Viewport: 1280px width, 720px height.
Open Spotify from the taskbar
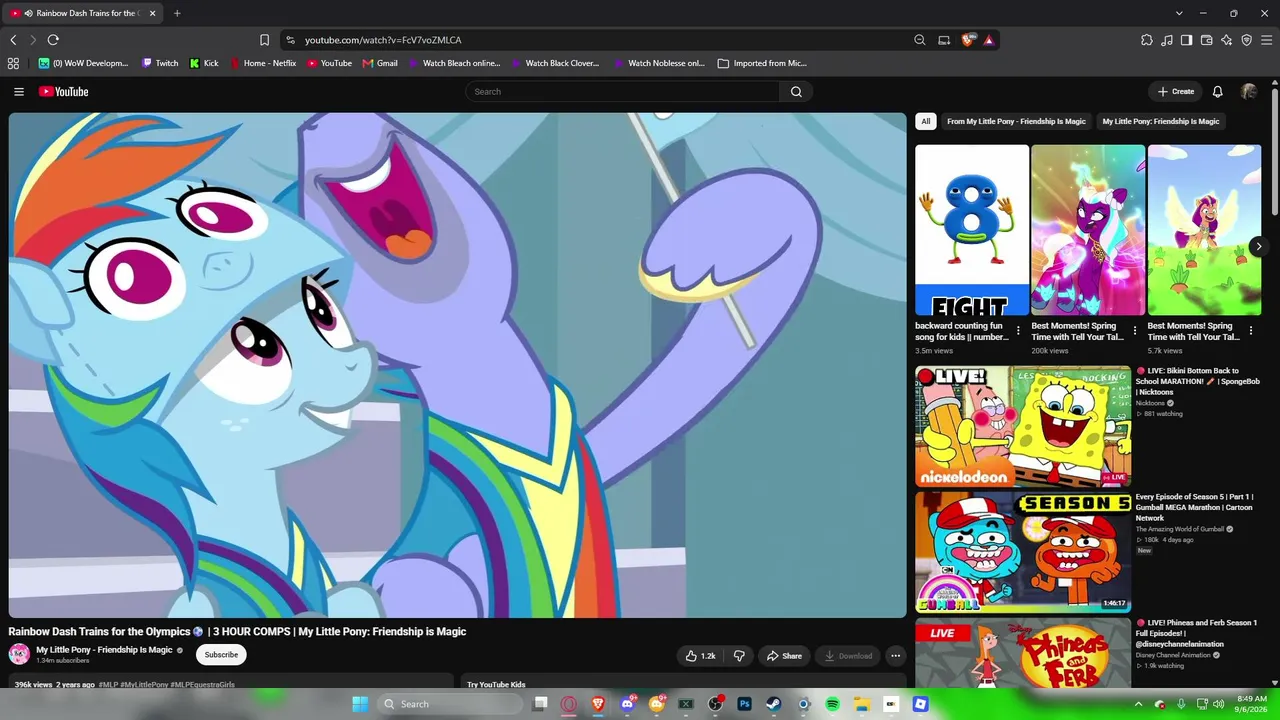[x=832, y=704]
